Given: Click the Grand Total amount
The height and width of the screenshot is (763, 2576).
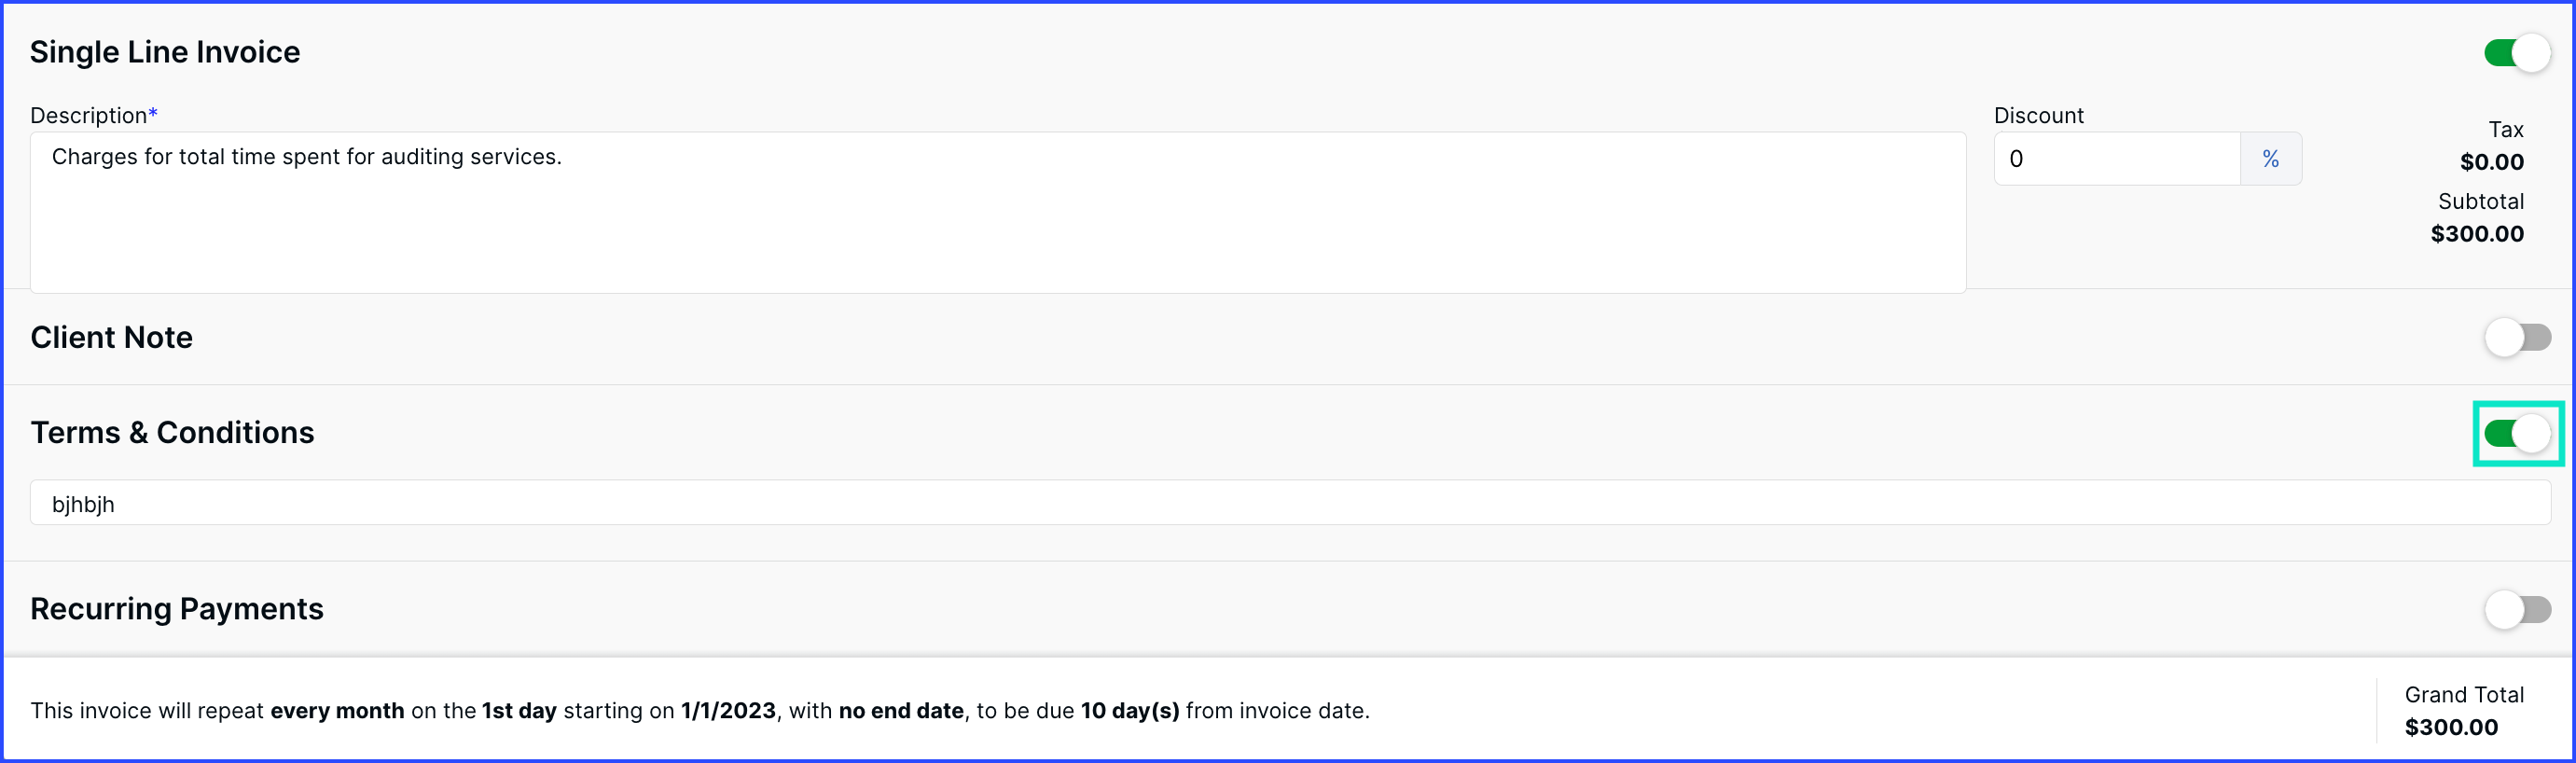Looking at the screenshot, I should (2451, 728).
